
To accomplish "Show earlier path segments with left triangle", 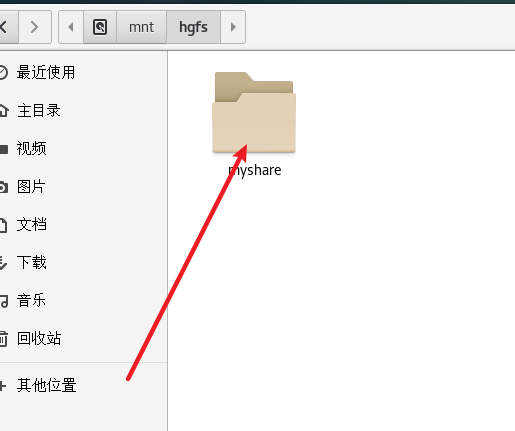I will [x=71, y=27].
